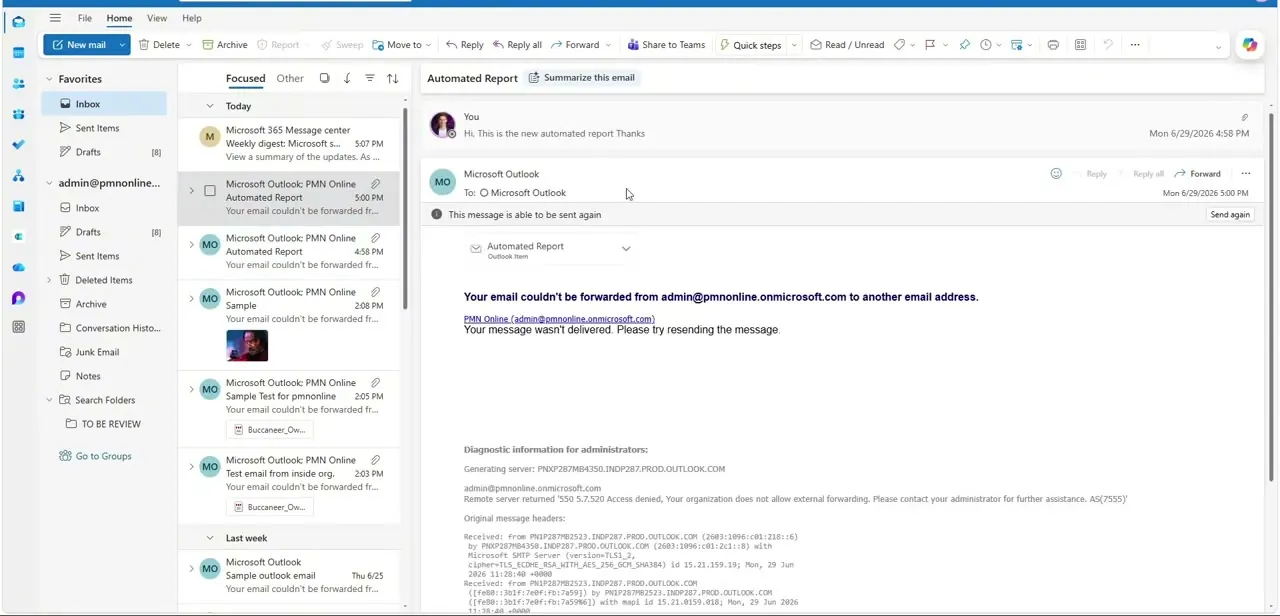1280x616 pixels.
Task: Click the Flag icon in the ribbon
Action: click(x=929, y=45)
